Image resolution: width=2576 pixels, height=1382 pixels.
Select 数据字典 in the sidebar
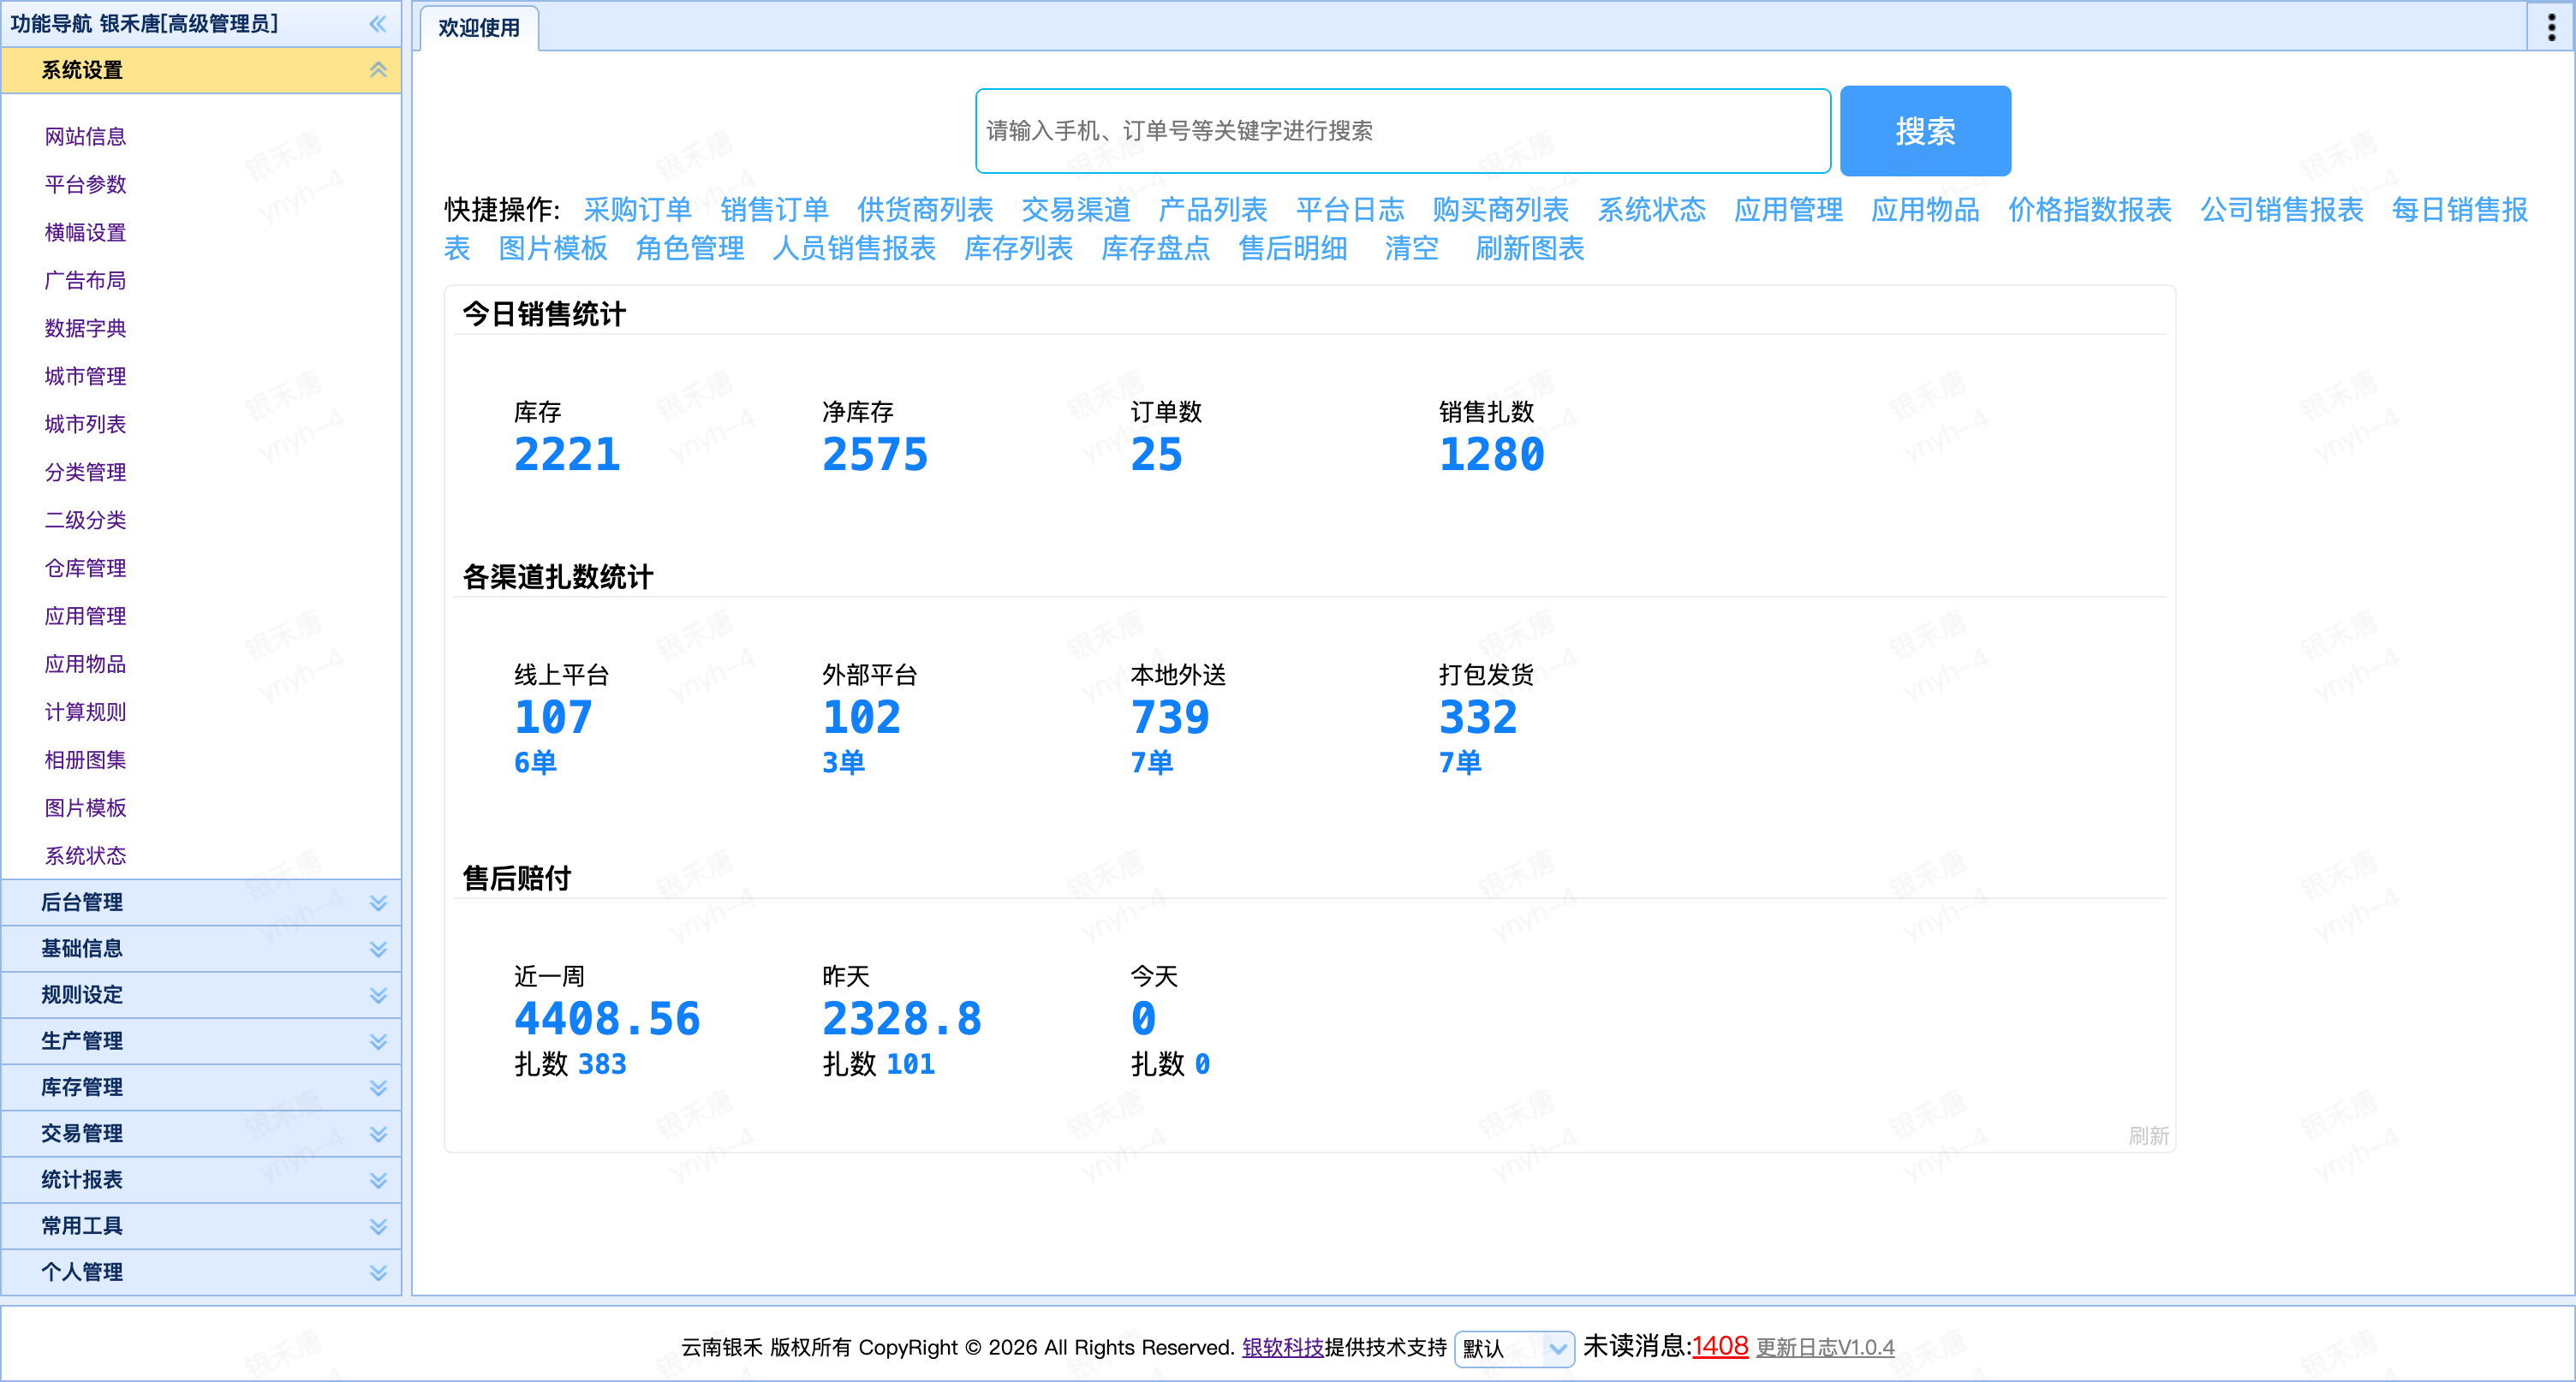click(x=85, y=329)
